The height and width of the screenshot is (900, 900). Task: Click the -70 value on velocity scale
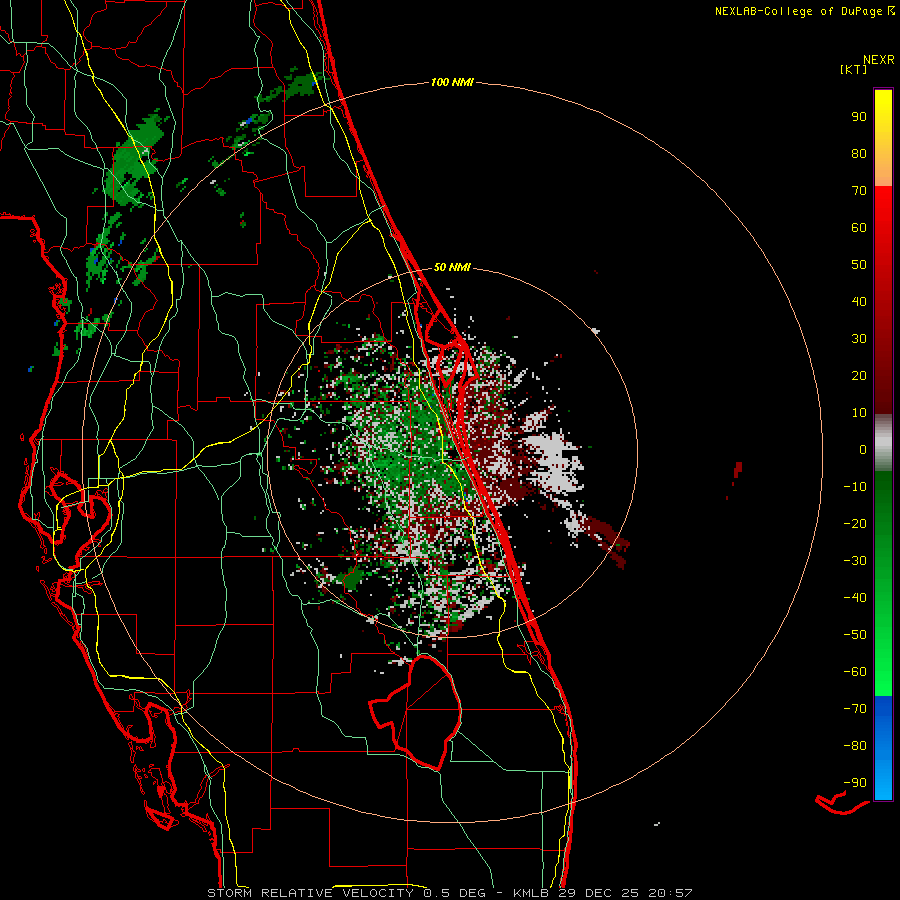coord(855,709)
